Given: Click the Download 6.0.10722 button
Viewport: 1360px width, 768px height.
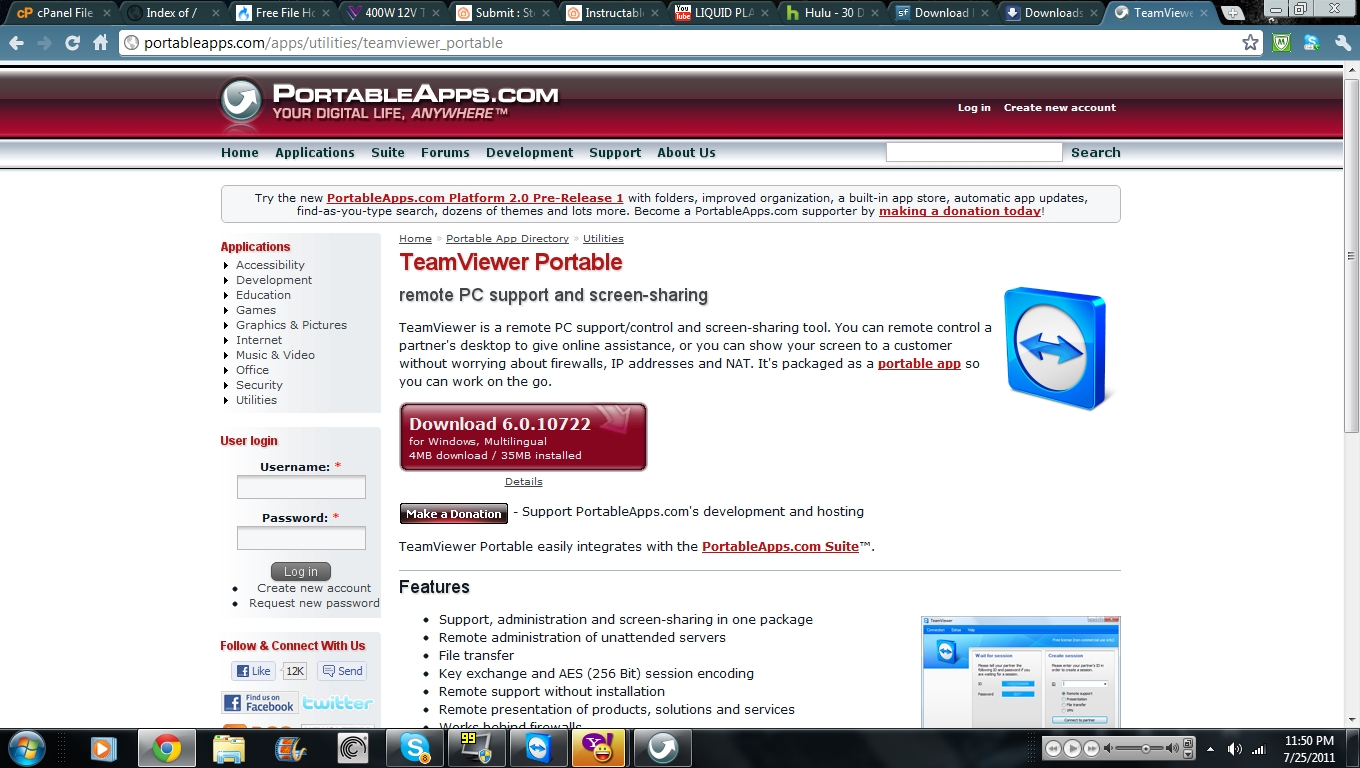Looking at the screenshot, I should point(523,437).
